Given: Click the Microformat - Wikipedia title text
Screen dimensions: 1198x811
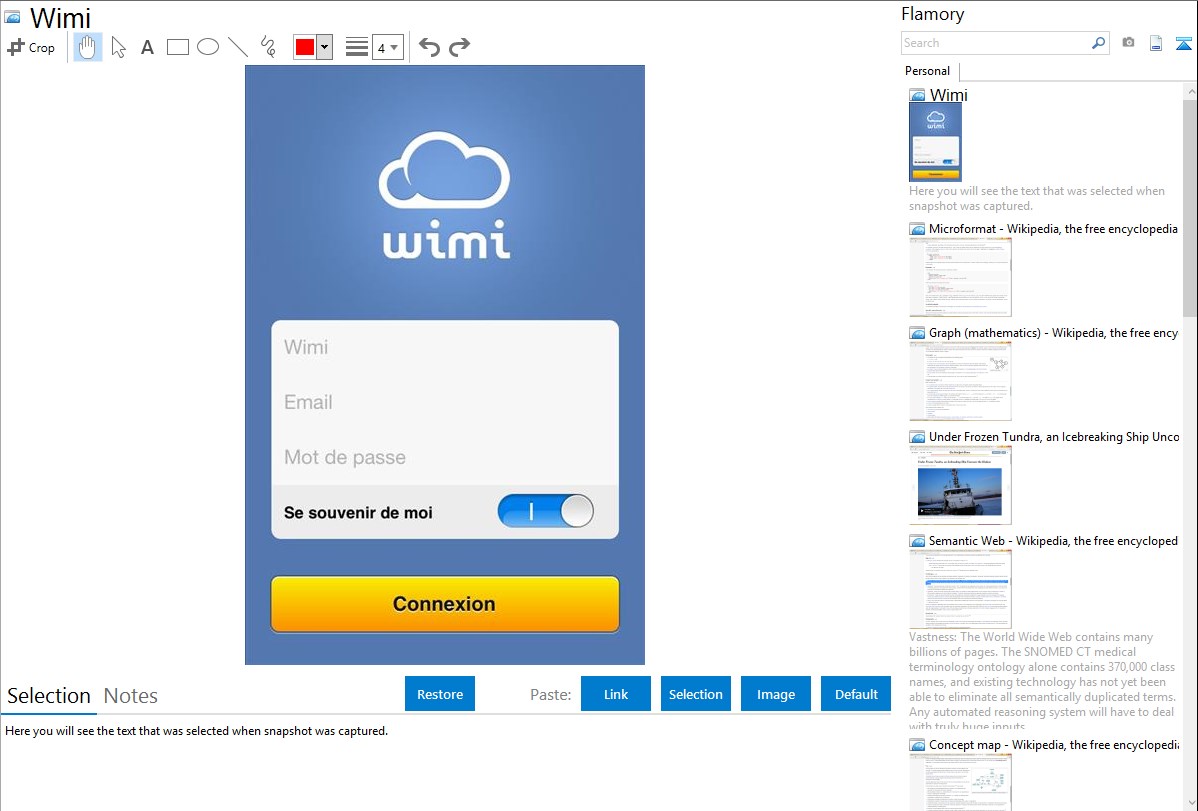Looking at the screenshot, I should click(1053, 229).
